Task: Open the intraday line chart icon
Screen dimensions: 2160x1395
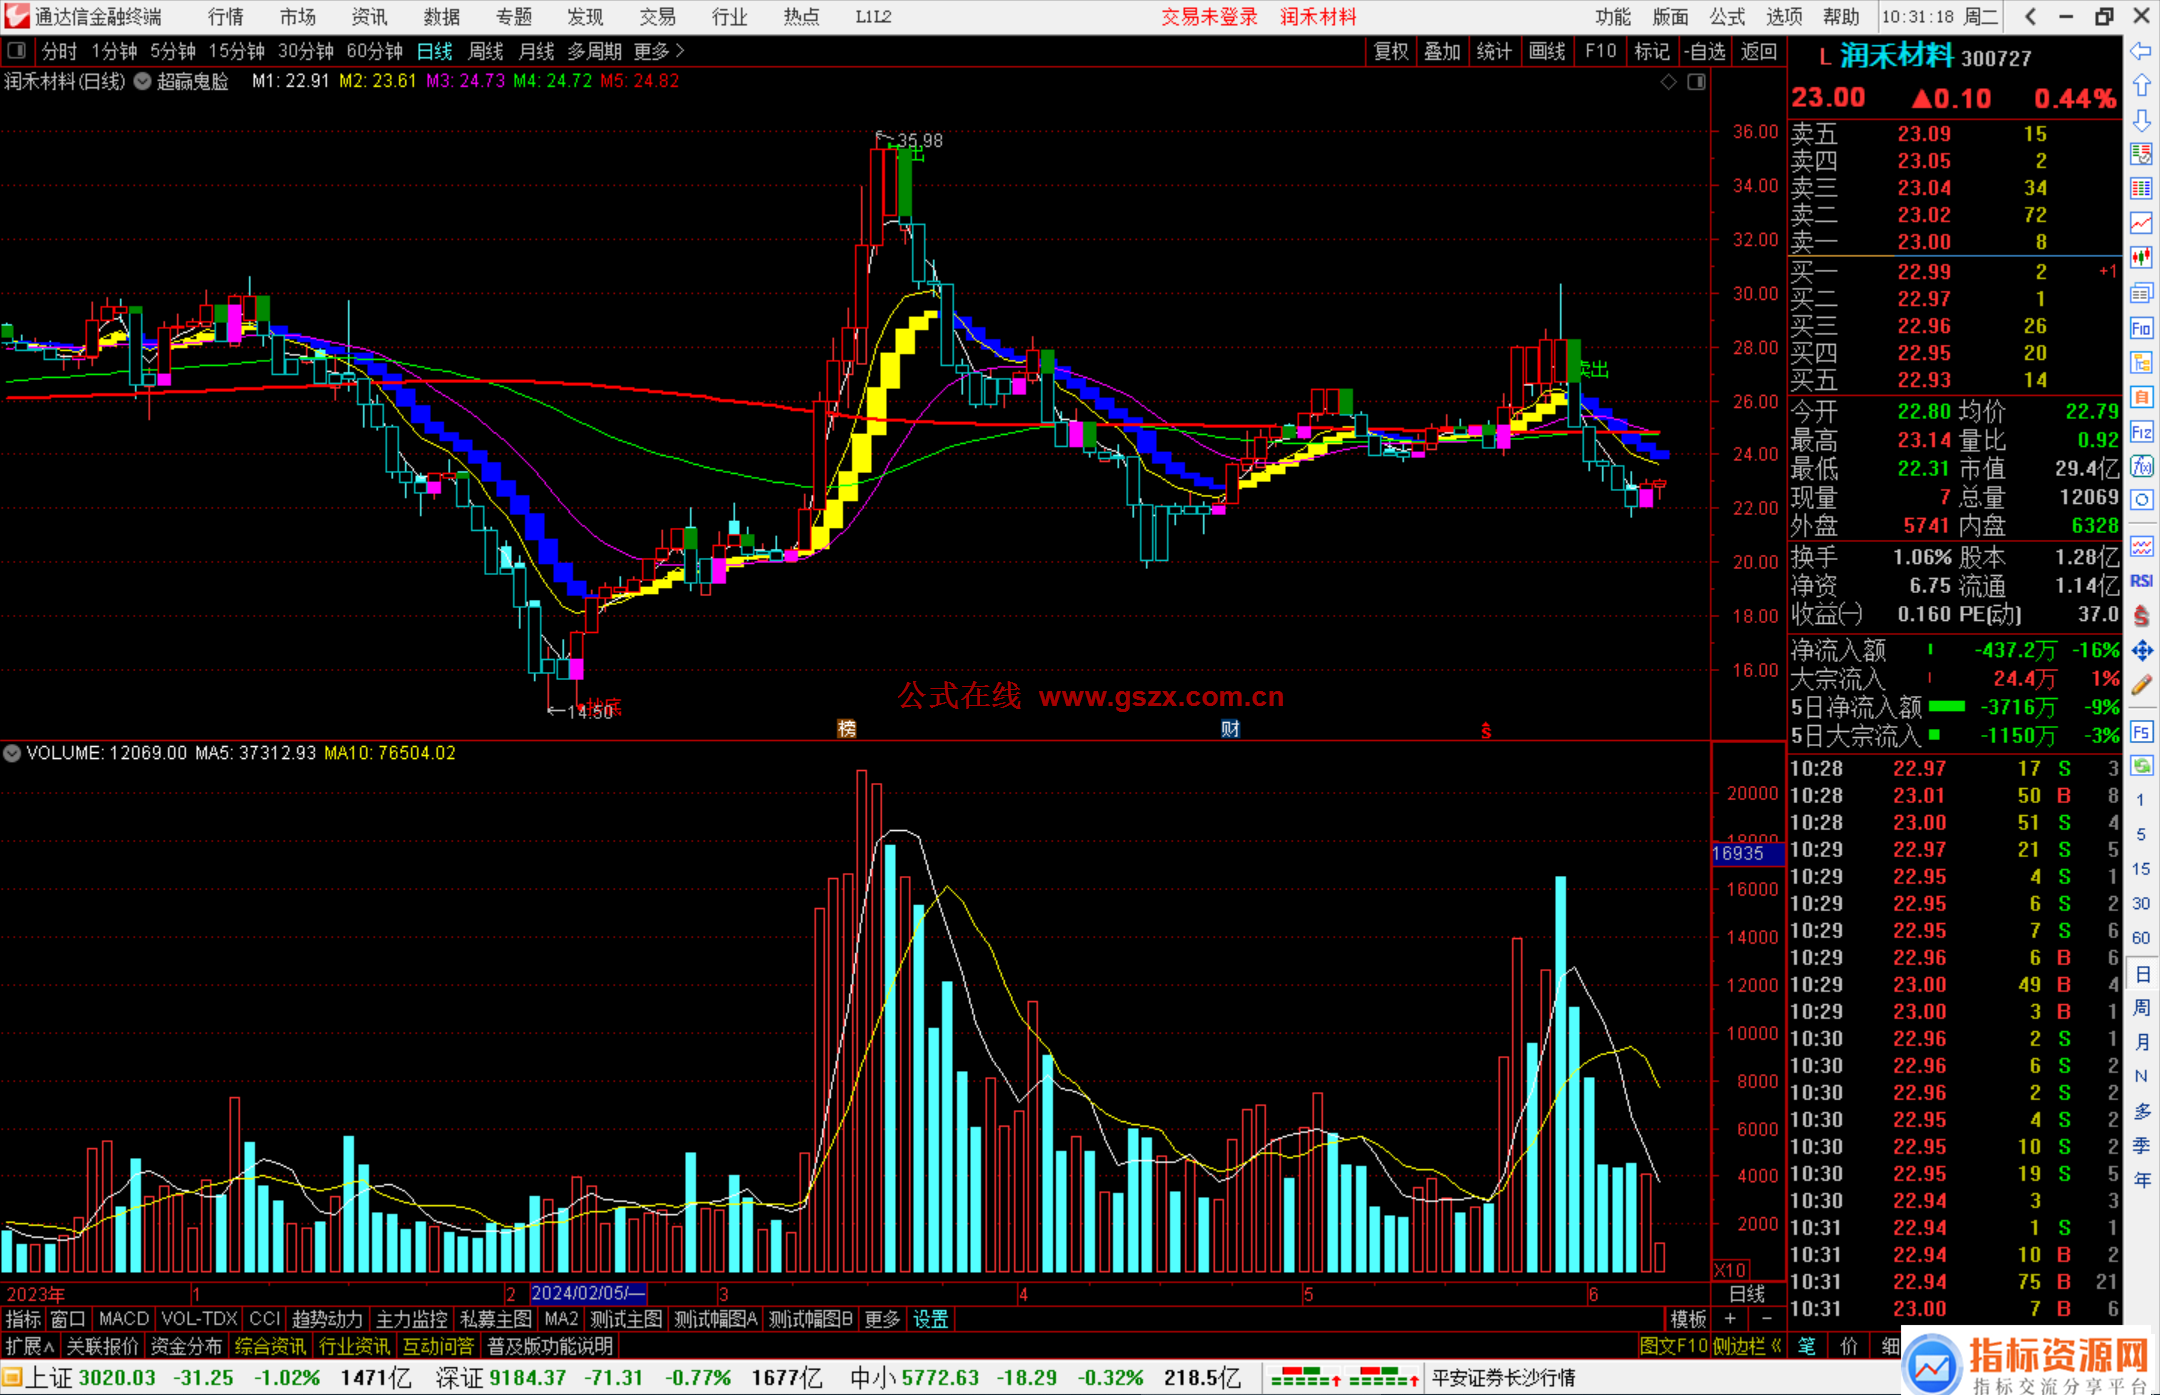Action: click(x=2141, y=222)
